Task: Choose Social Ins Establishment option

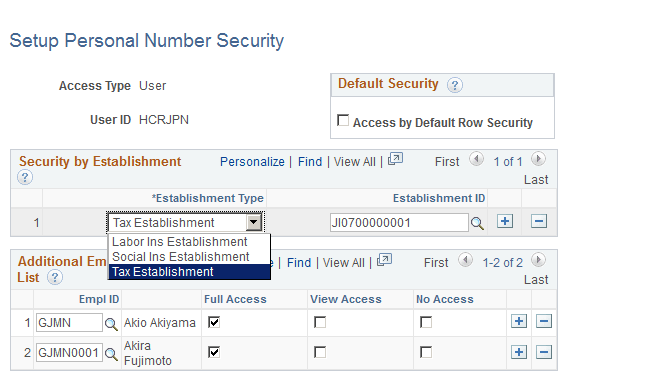Action: tap(189, 257)
